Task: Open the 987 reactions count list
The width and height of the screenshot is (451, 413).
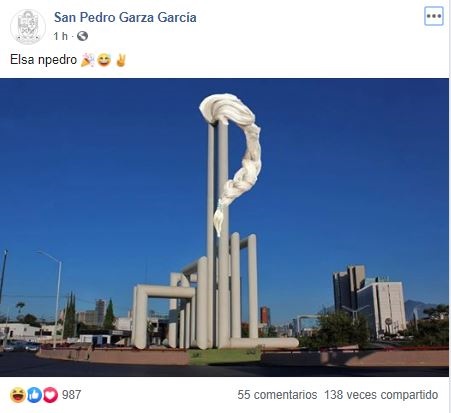Action: [x=71, y=395]
